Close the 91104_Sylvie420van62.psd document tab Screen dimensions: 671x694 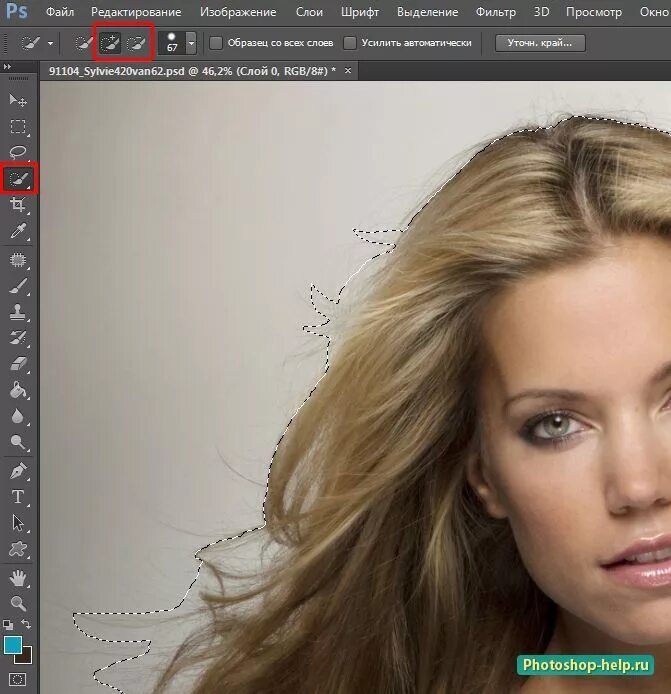click(x=348, y=70)
